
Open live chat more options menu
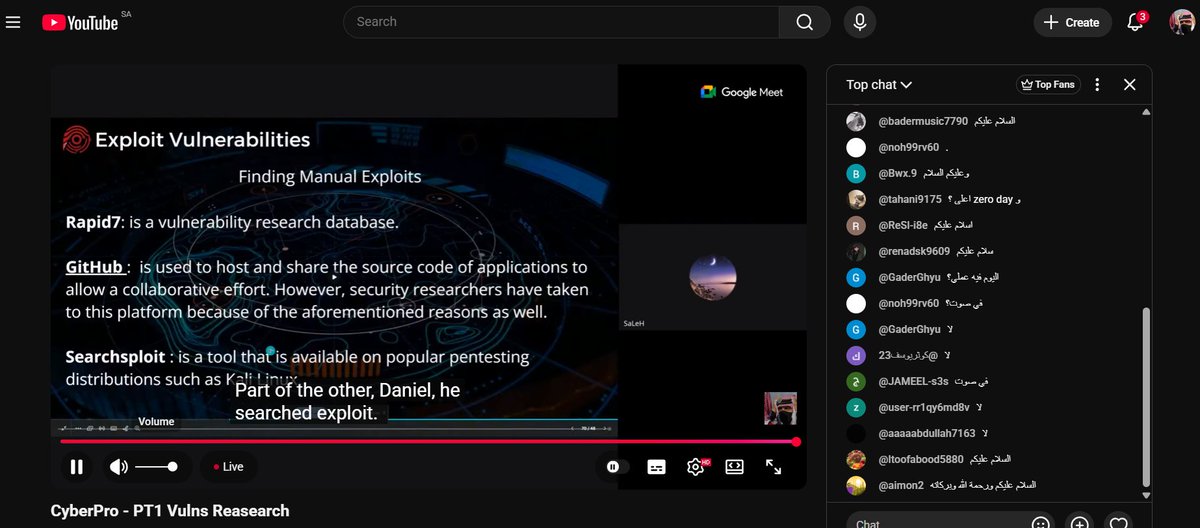1097,85
